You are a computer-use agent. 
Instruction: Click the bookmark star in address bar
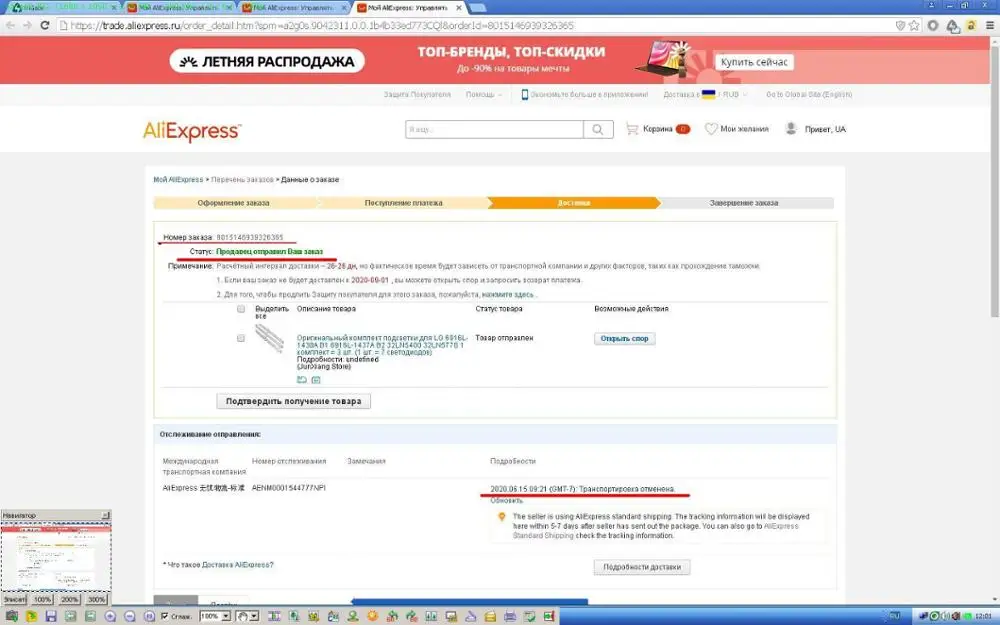[x=914, y=26]
